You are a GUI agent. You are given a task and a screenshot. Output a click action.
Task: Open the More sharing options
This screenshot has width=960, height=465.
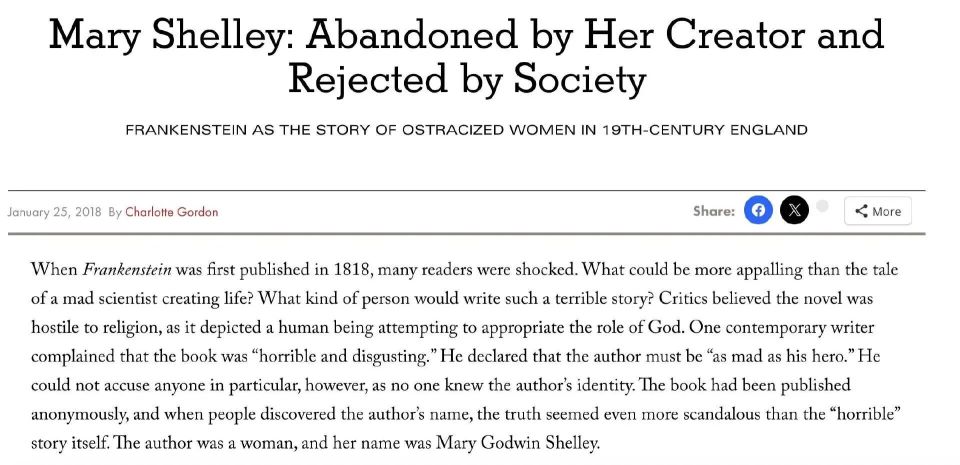pyautogui.click(x=877, y=211)
